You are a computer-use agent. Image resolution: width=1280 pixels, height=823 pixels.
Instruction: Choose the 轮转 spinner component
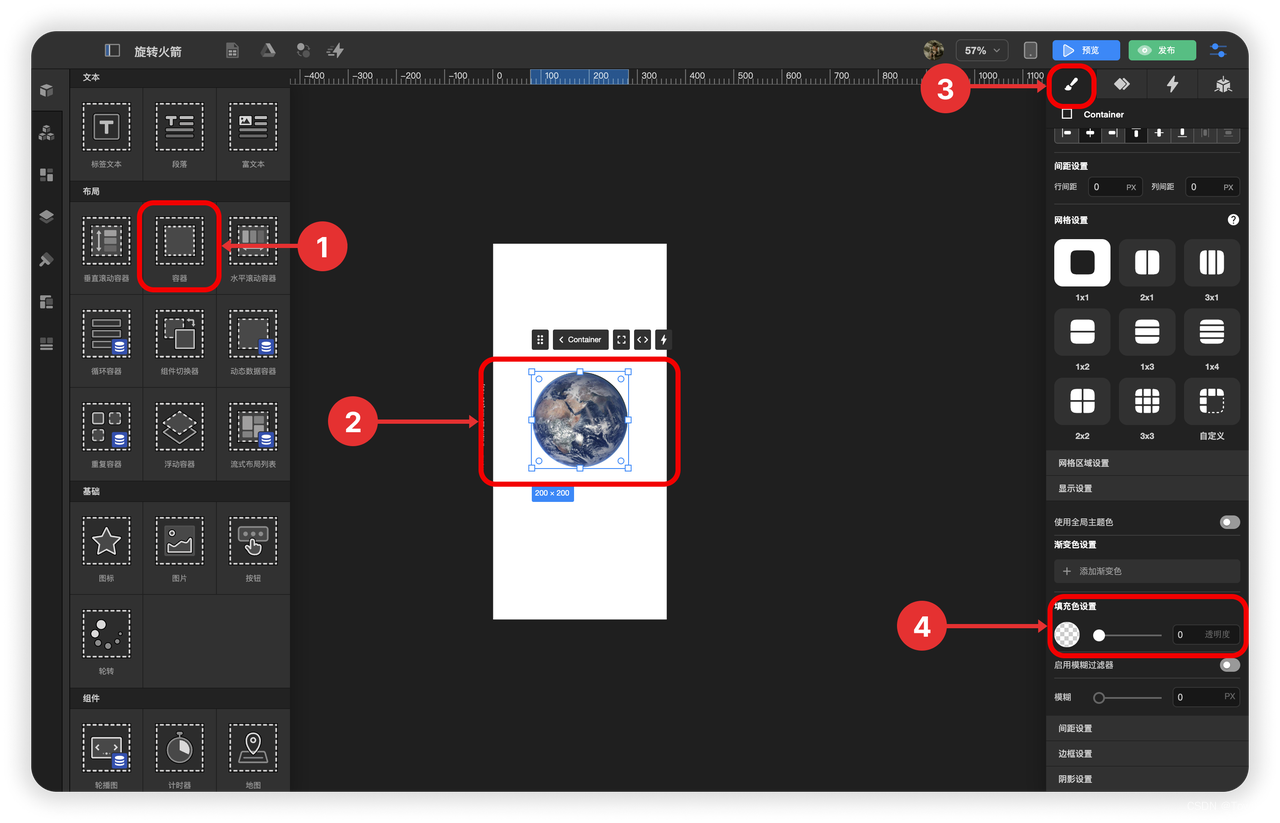106,640
